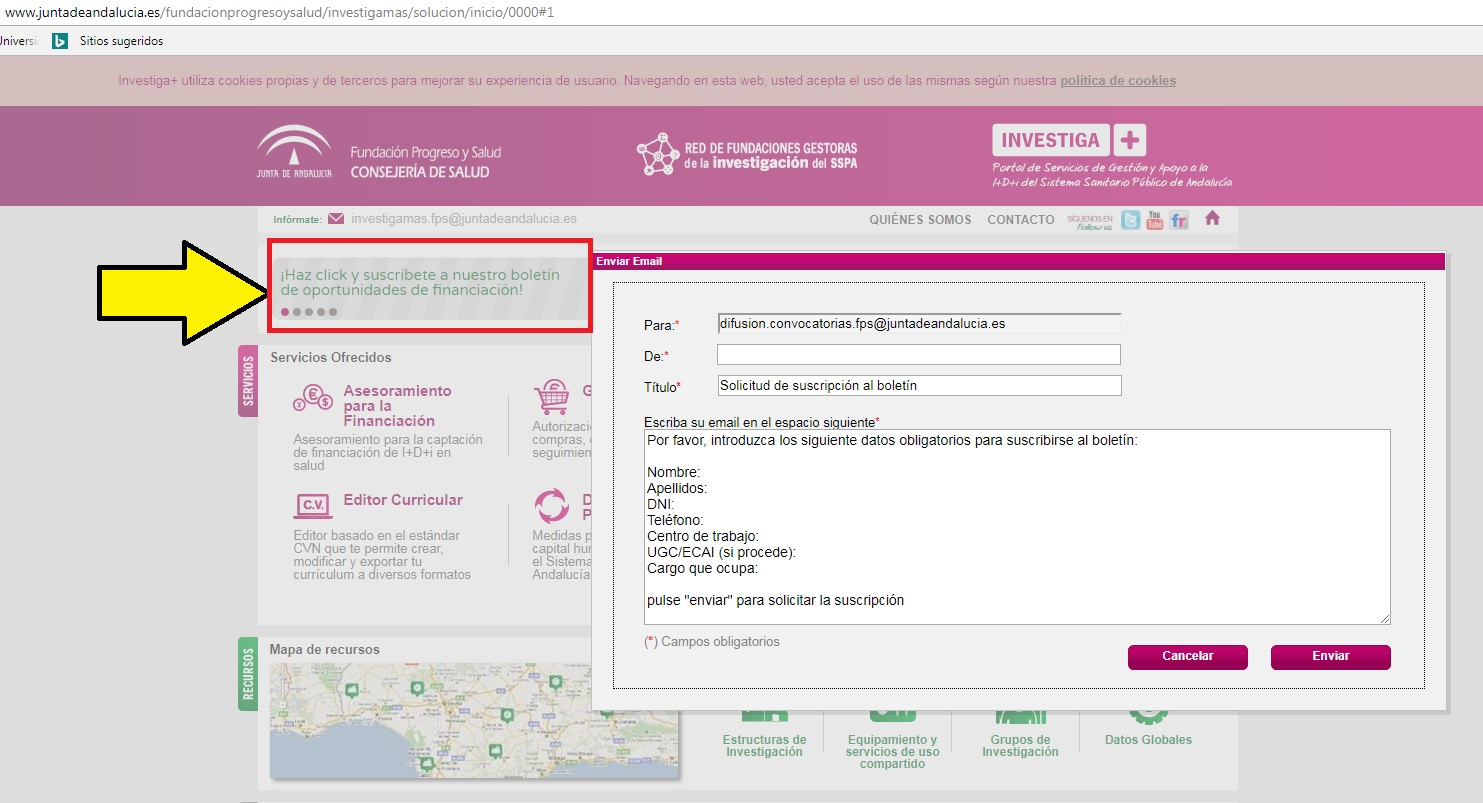Click the Enviar button to send email

(1331, 657)
